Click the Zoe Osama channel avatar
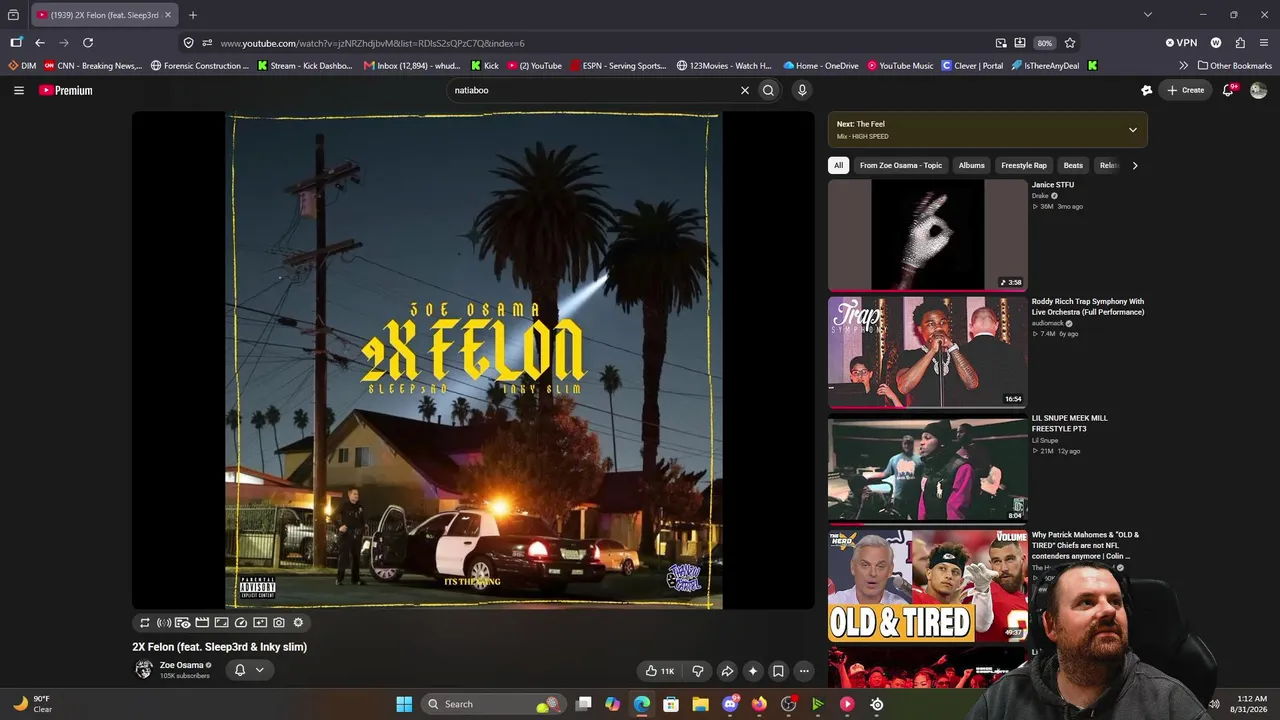Screen dimensions: 1280x720 [144, 669]
